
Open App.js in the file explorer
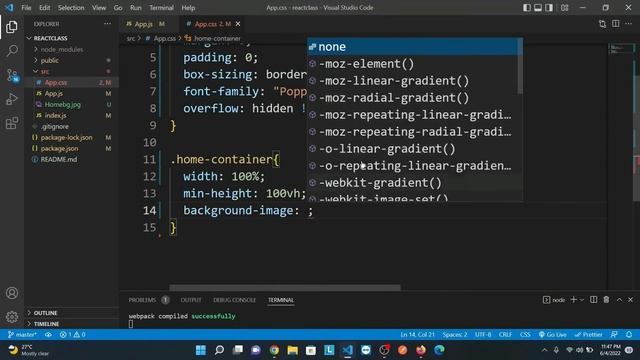pos(71,93)
